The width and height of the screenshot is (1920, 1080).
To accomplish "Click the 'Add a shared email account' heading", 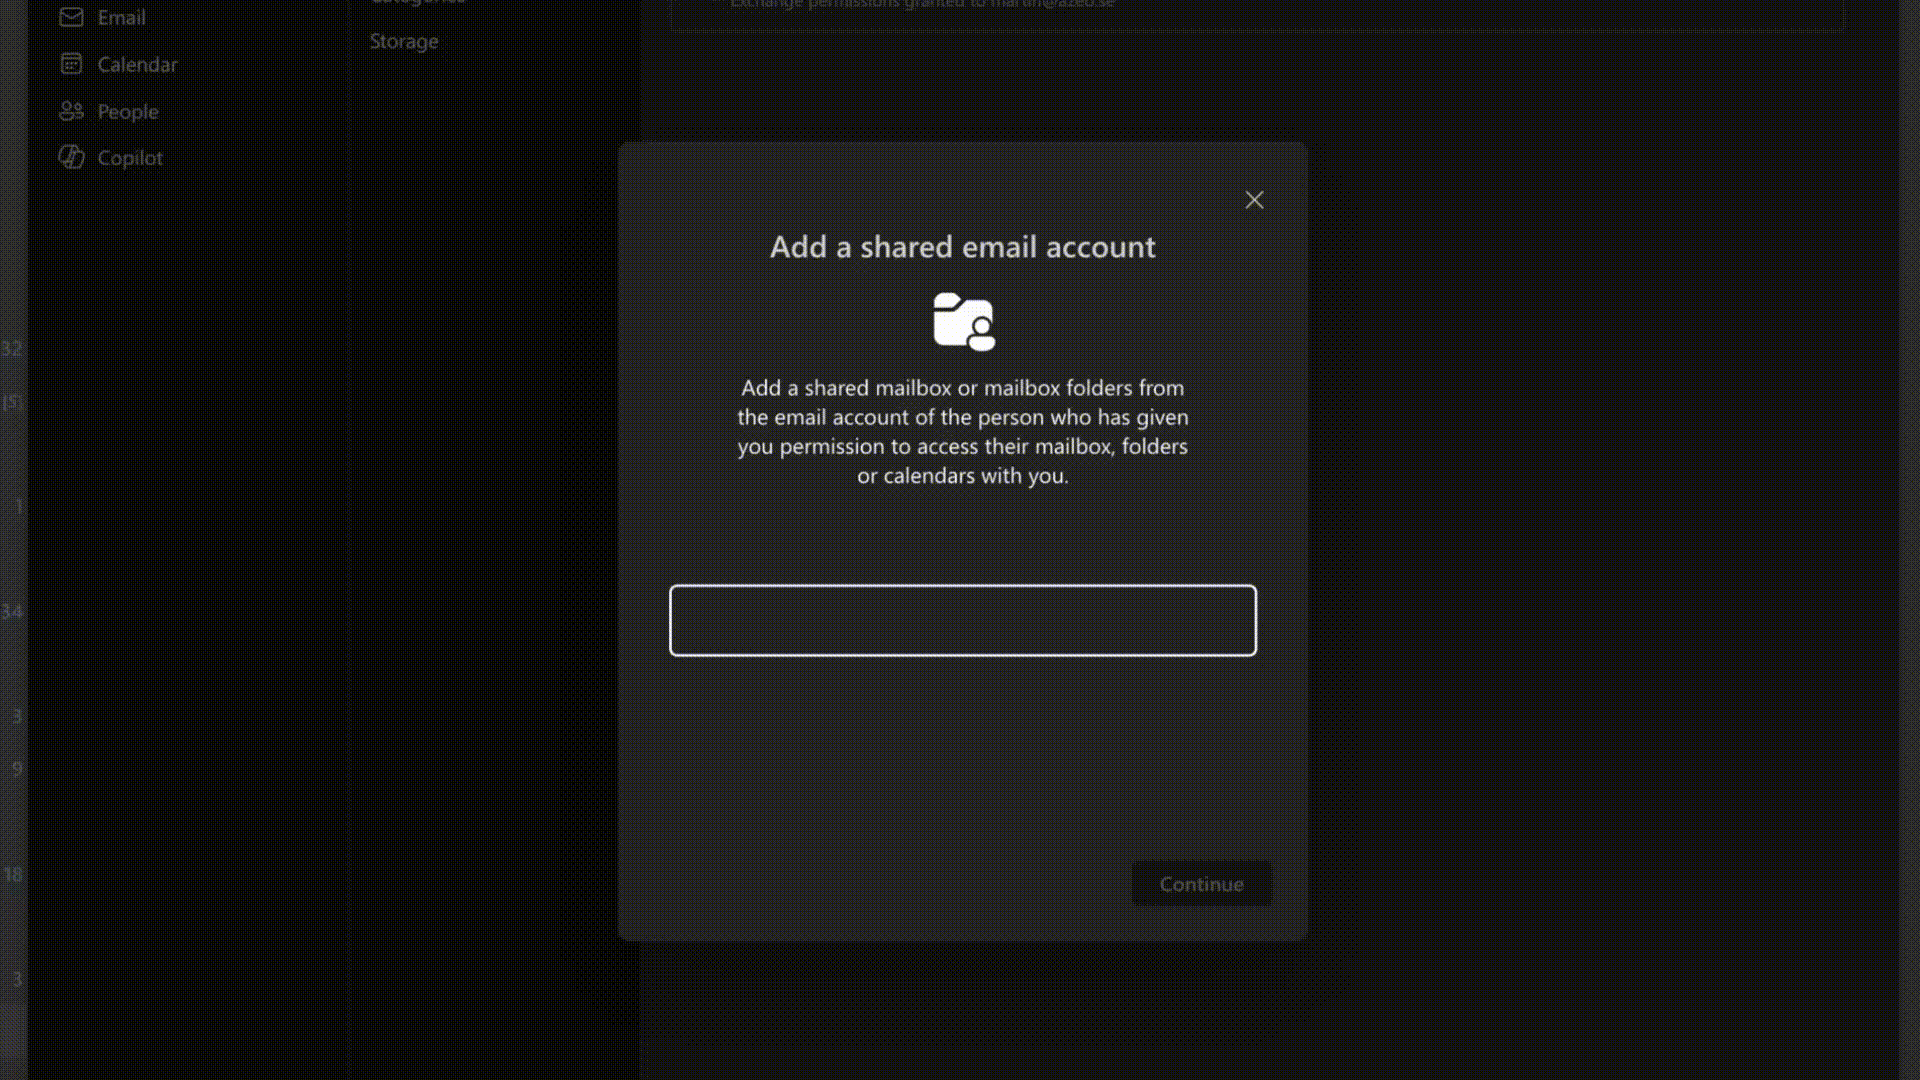I will pyautogui.click(x=962, y=247).
